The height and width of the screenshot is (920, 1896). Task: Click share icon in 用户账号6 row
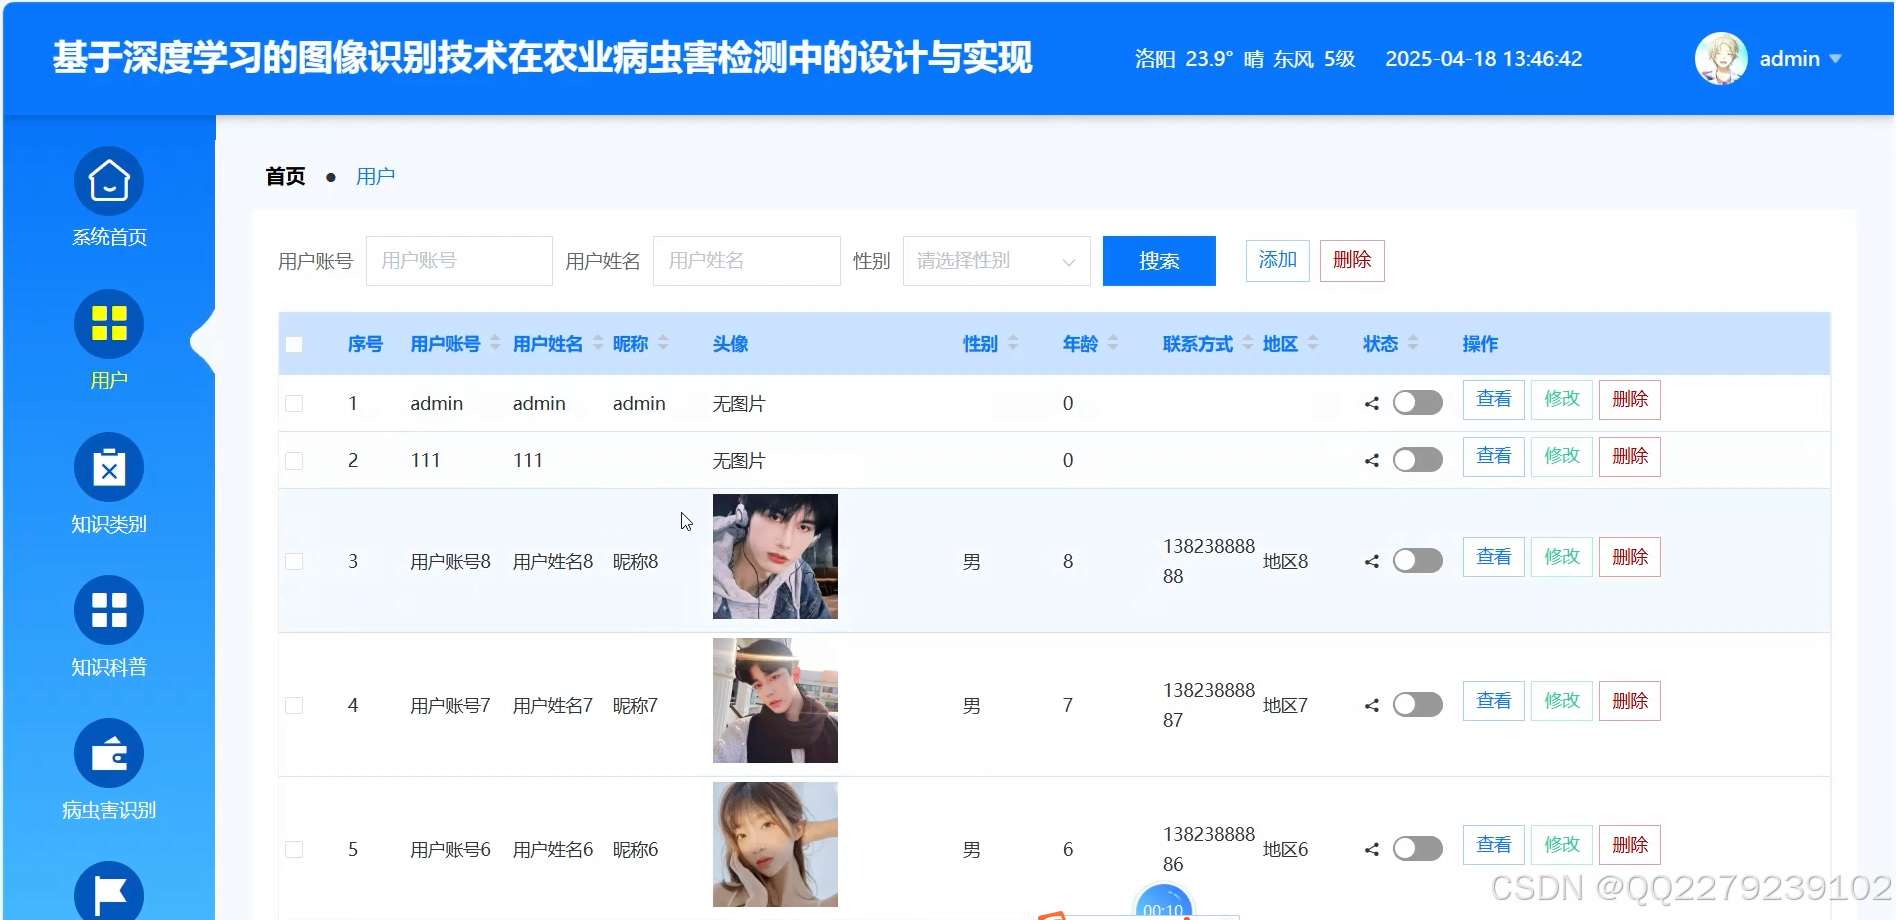click(1372, 850)
